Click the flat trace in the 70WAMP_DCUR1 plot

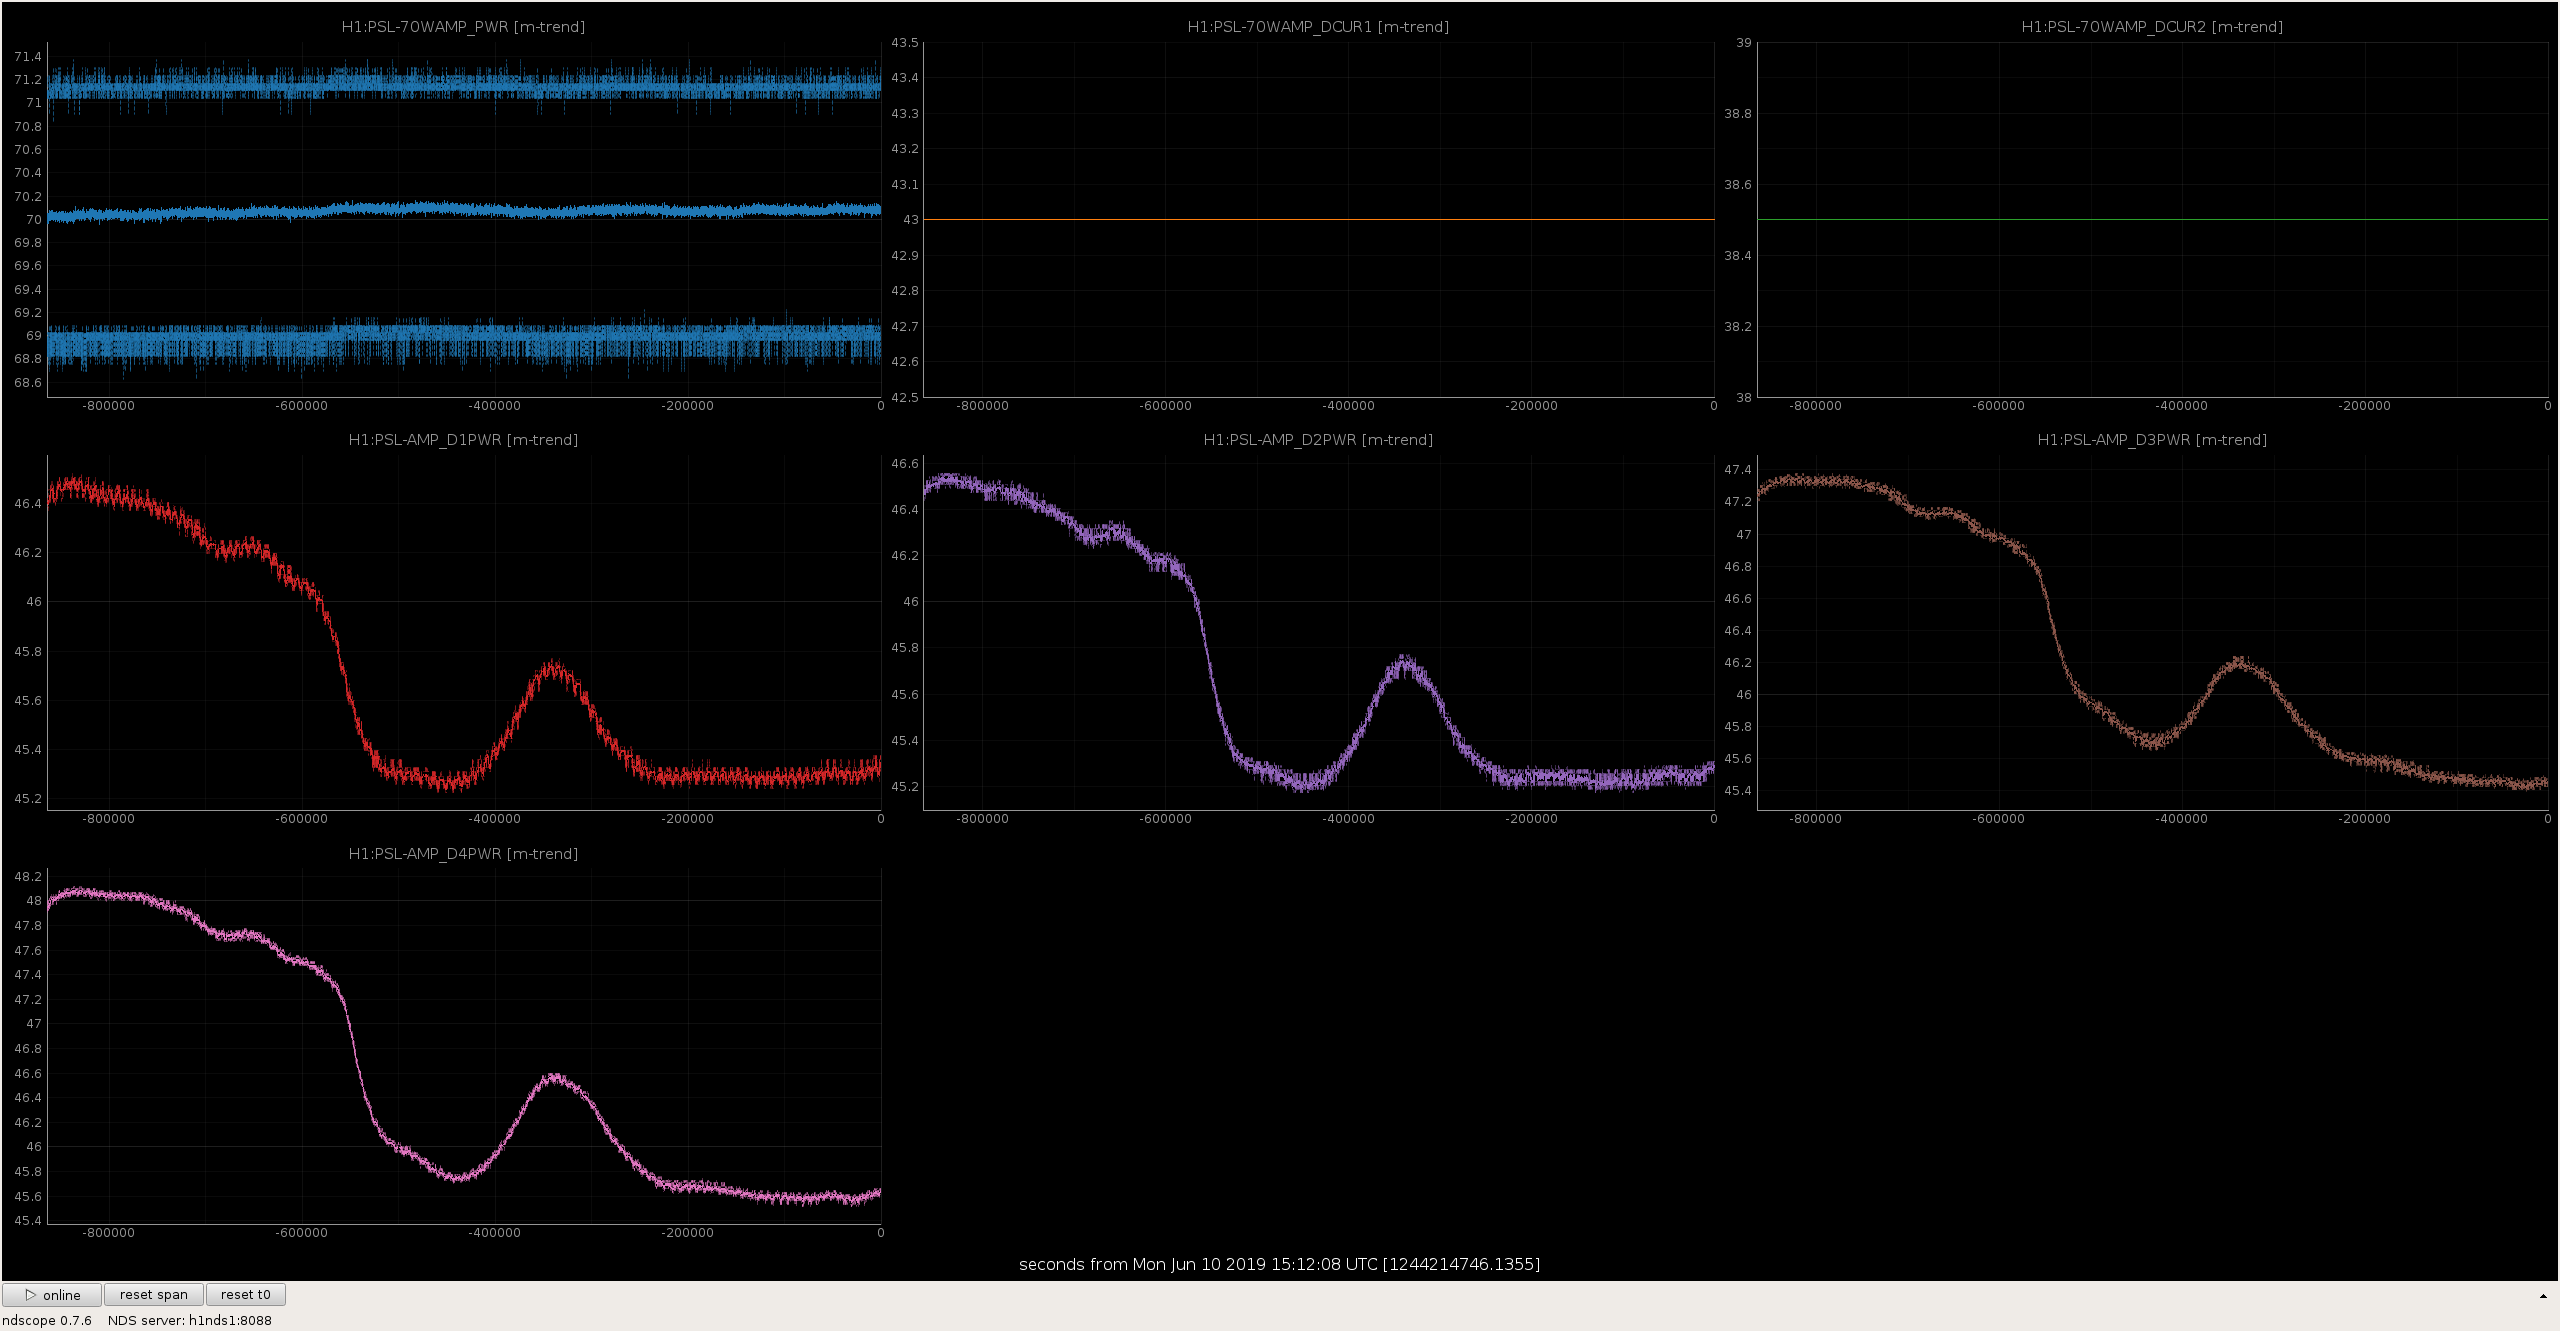tap(1318, 219)
